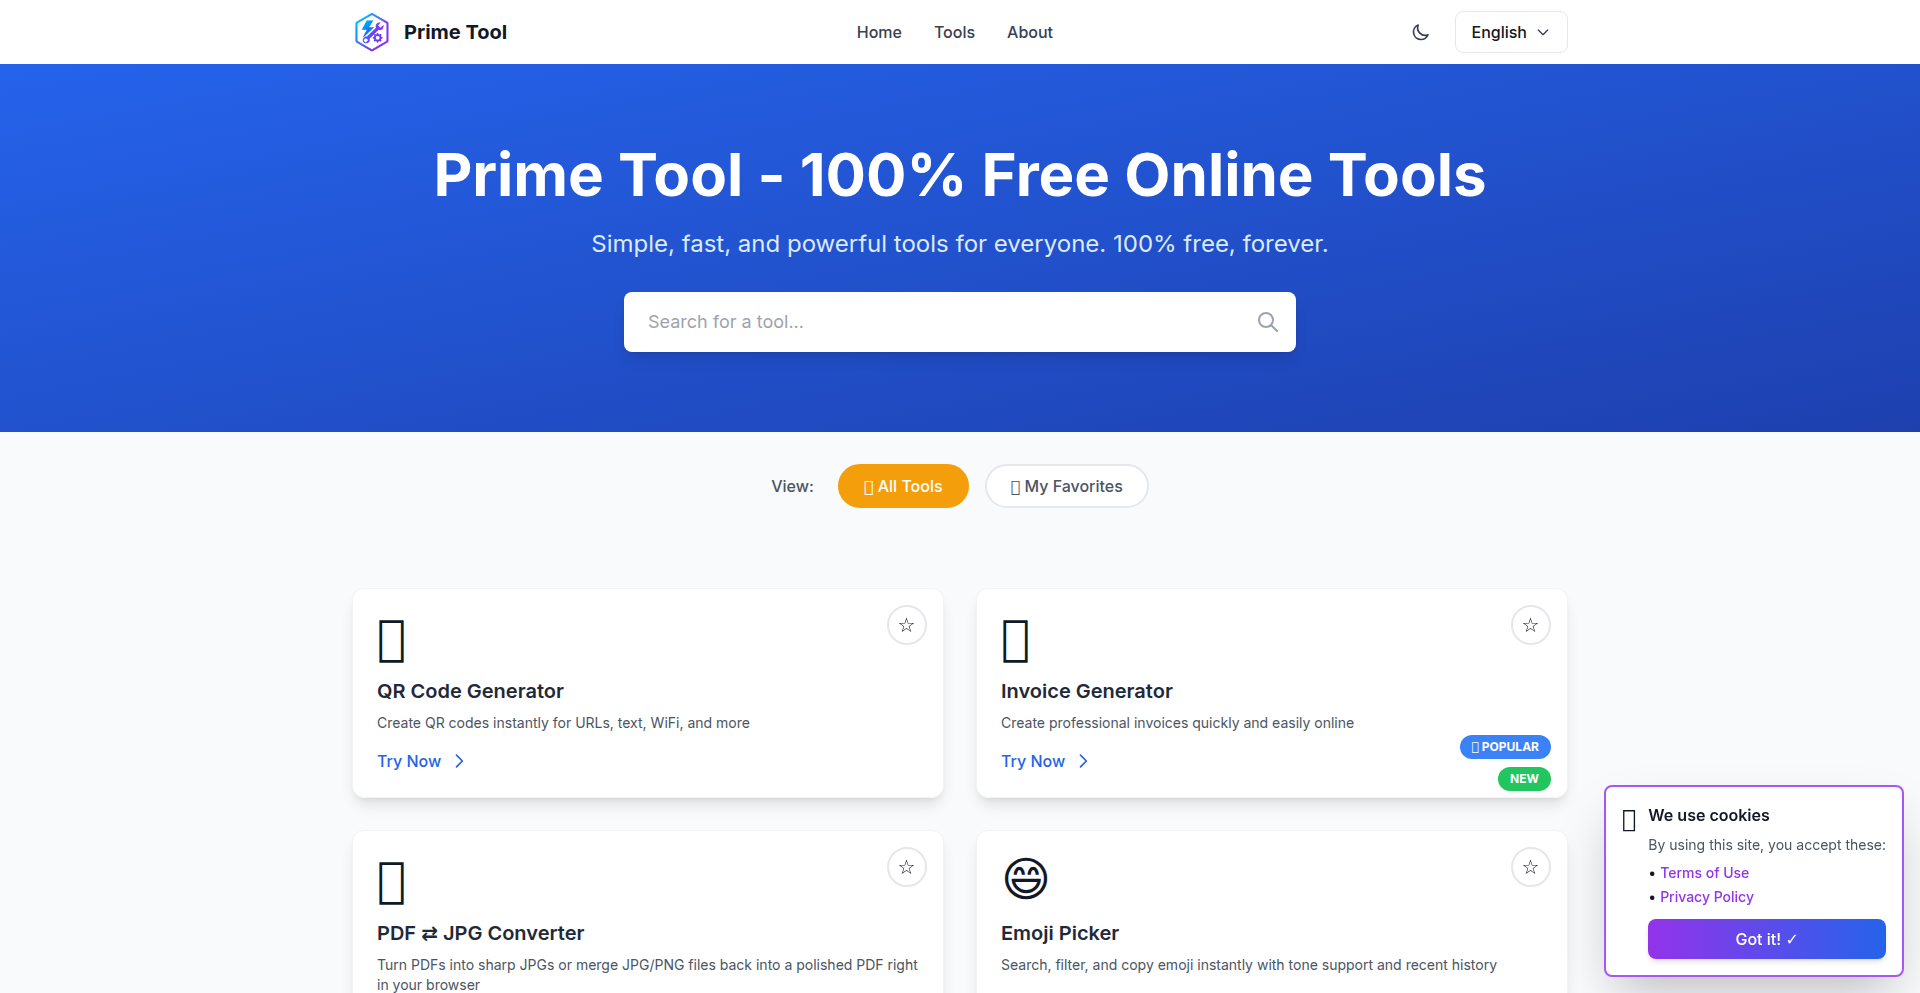The width and height of the screenshot is (1920, 993).
Task: Toggle the Emoji Picker favorite star
Action: 1530,867
